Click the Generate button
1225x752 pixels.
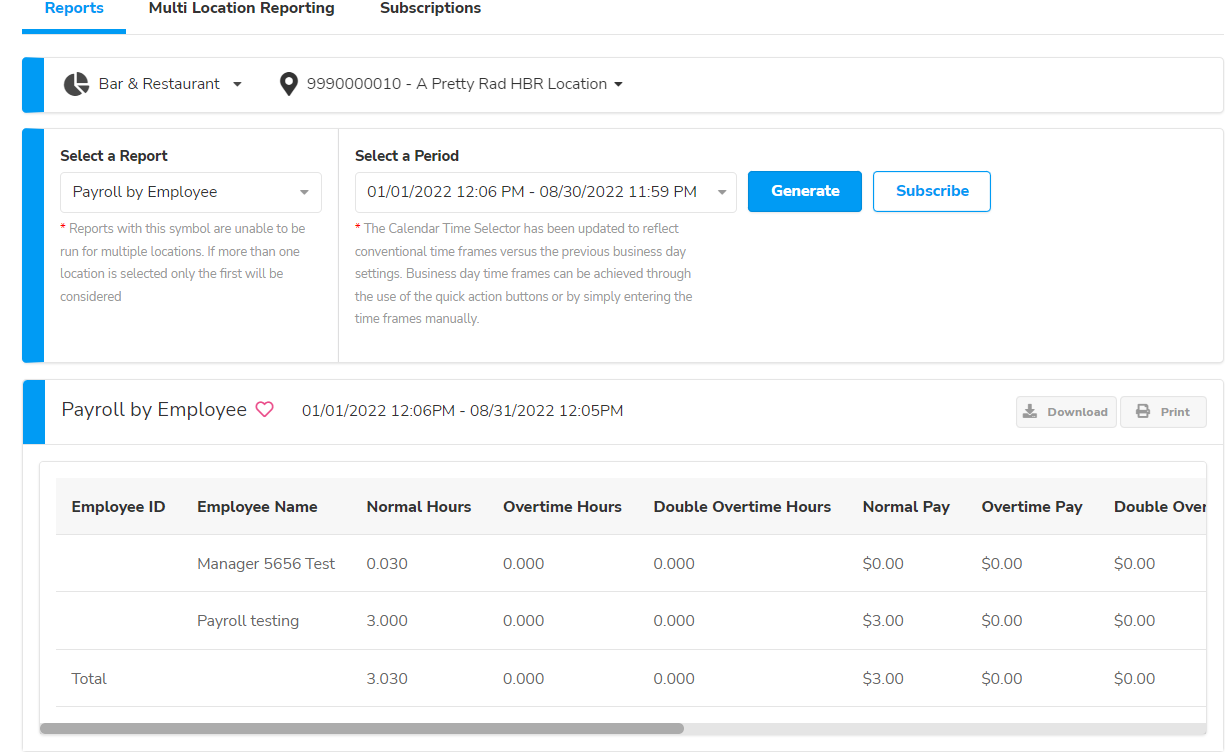tap(804, 191)
